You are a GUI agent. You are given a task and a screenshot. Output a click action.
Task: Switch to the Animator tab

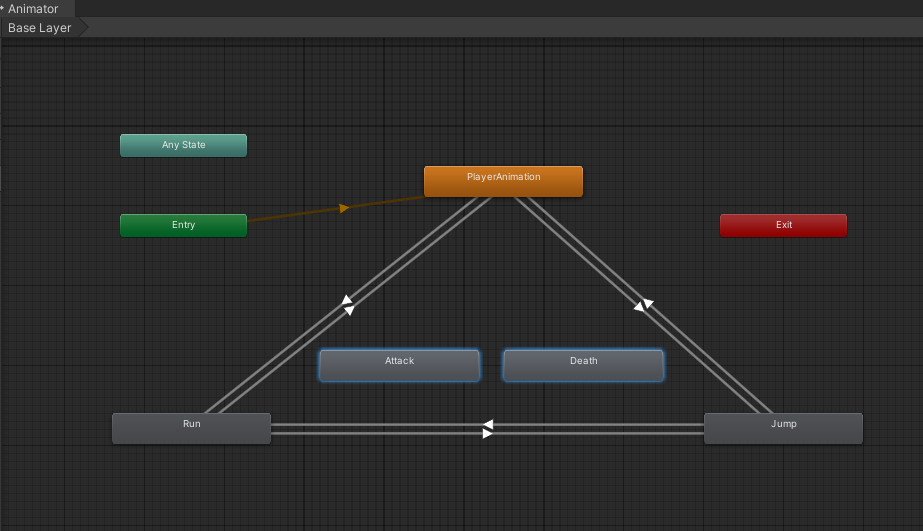click(x=33, y=9)
